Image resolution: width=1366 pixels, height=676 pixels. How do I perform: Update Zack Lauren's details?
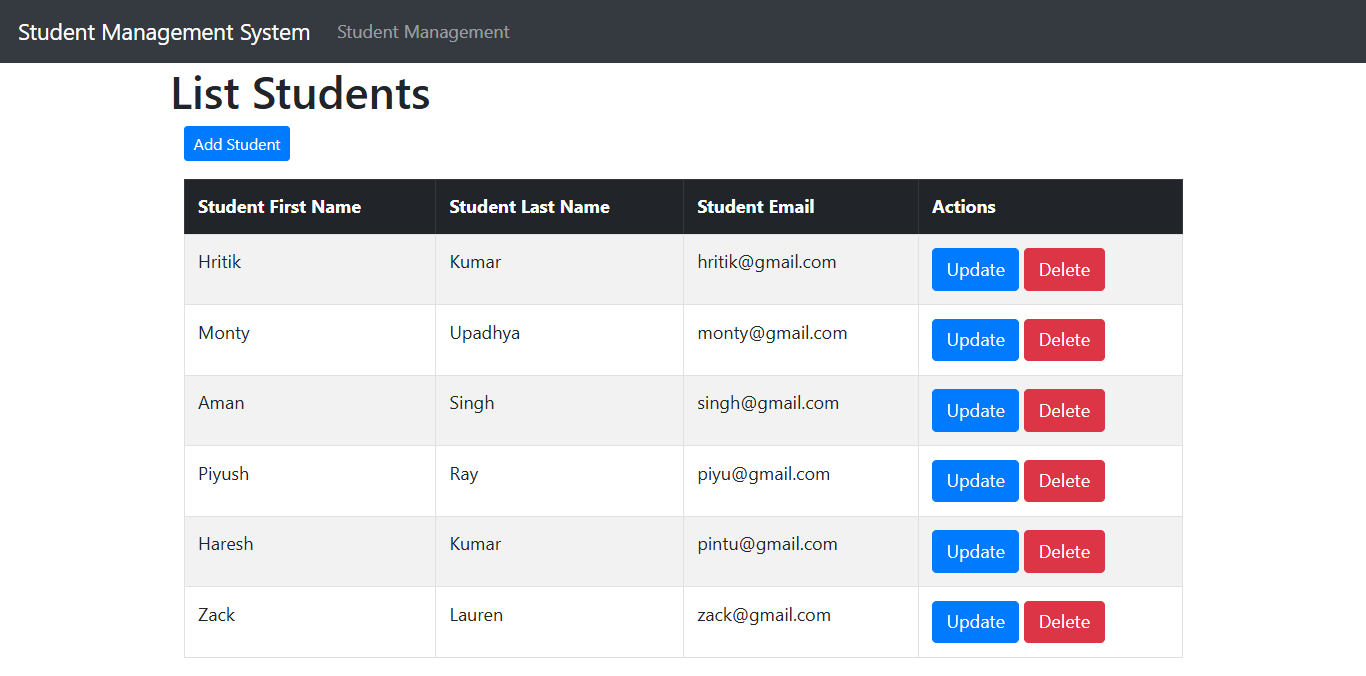coord(974,621)
